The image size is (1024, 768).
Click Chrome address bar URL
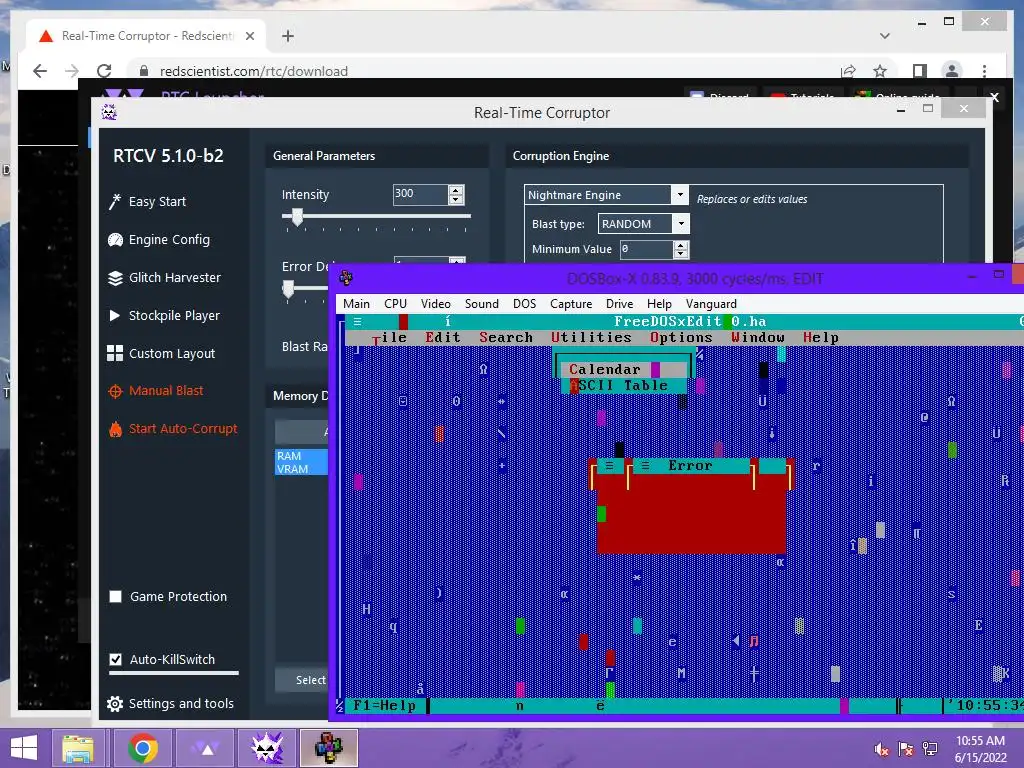coord(253,71)
